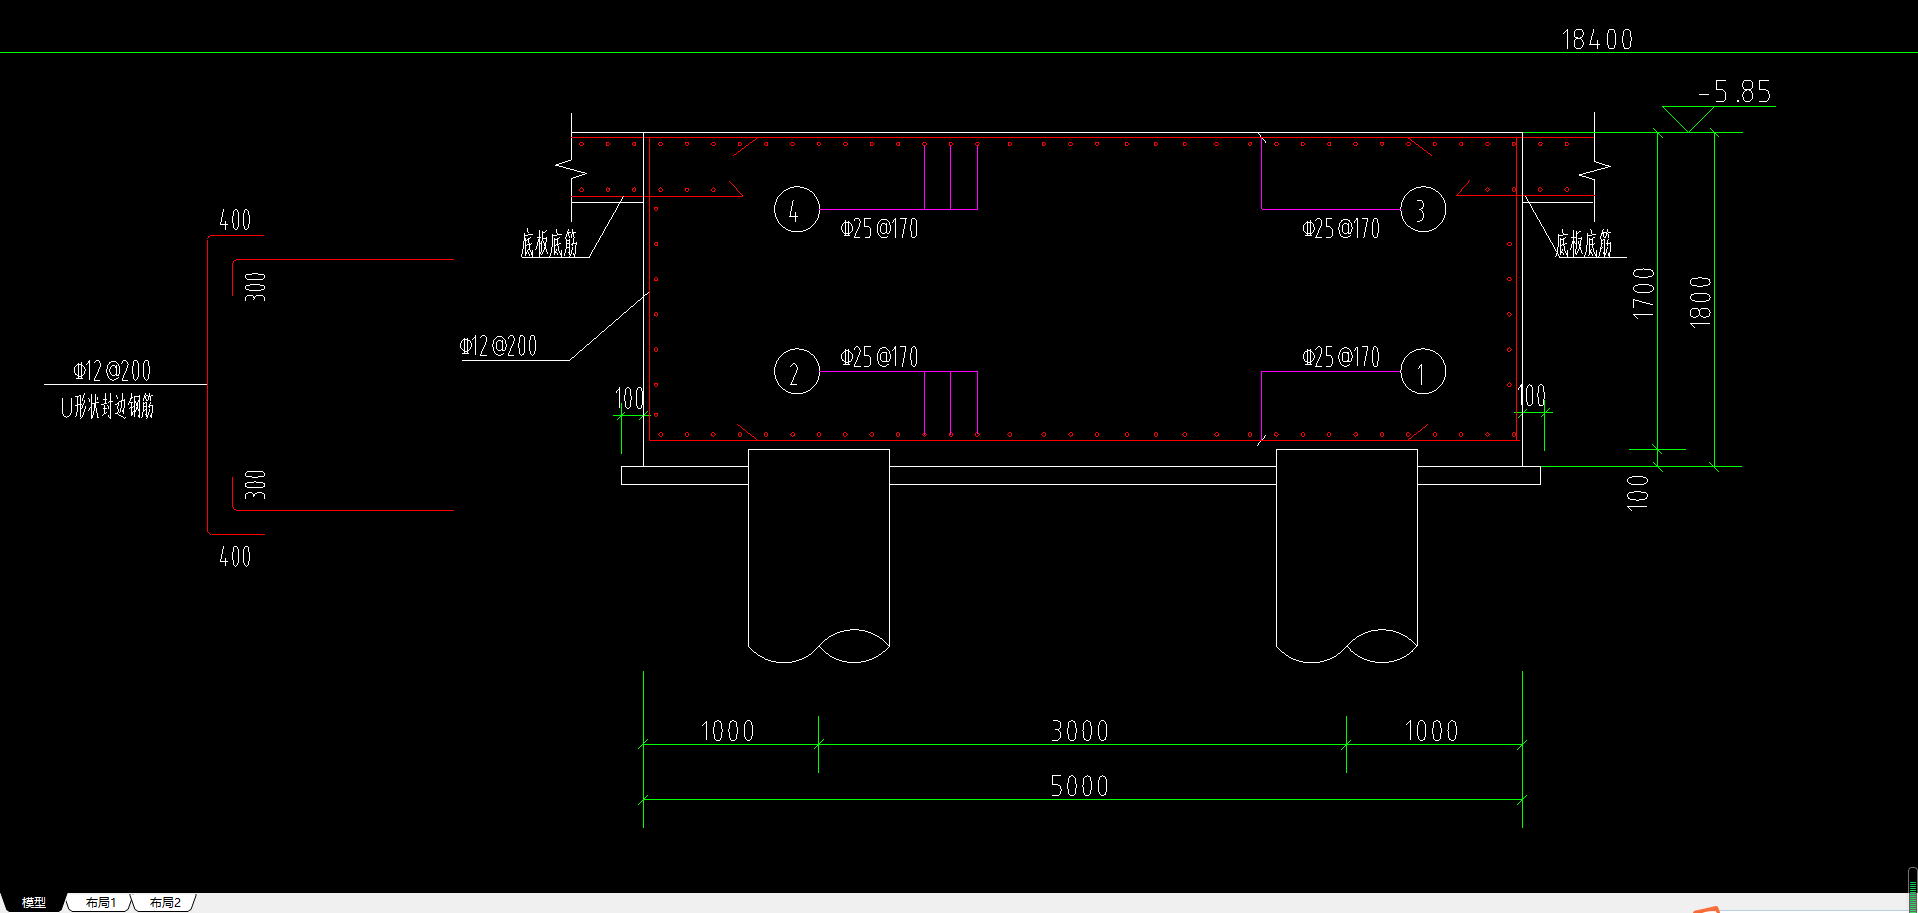
Task: Select the 1800 vertical dimension text
Action: [1700, 301]
